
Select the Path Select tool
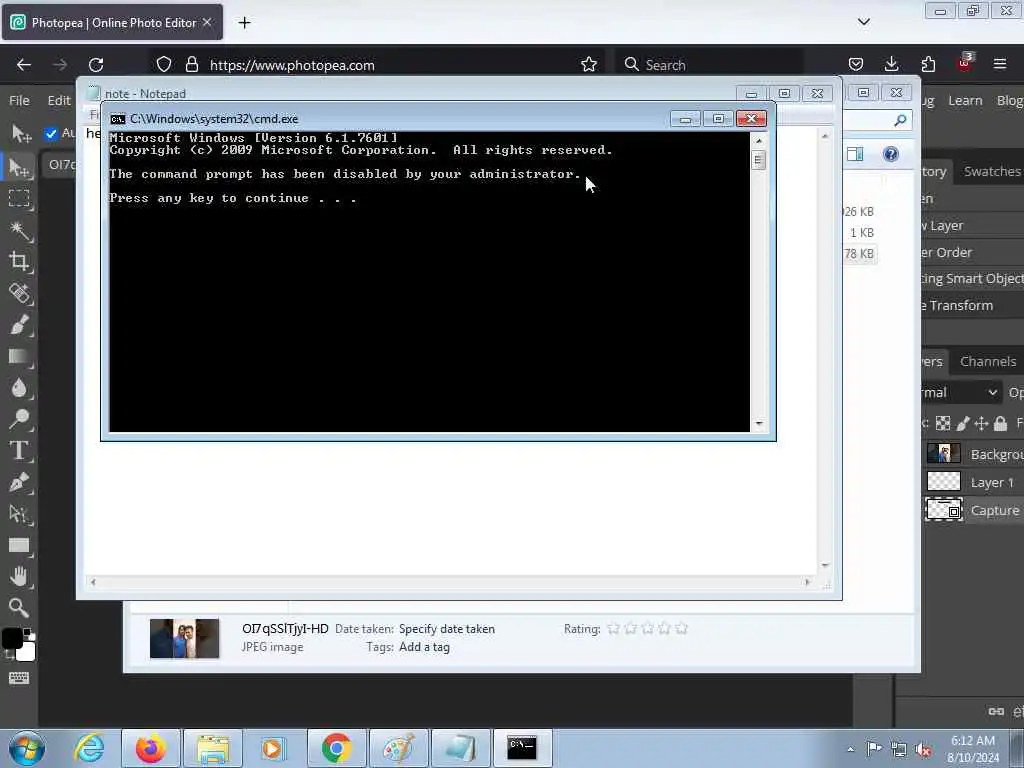[x=20, y=514]
